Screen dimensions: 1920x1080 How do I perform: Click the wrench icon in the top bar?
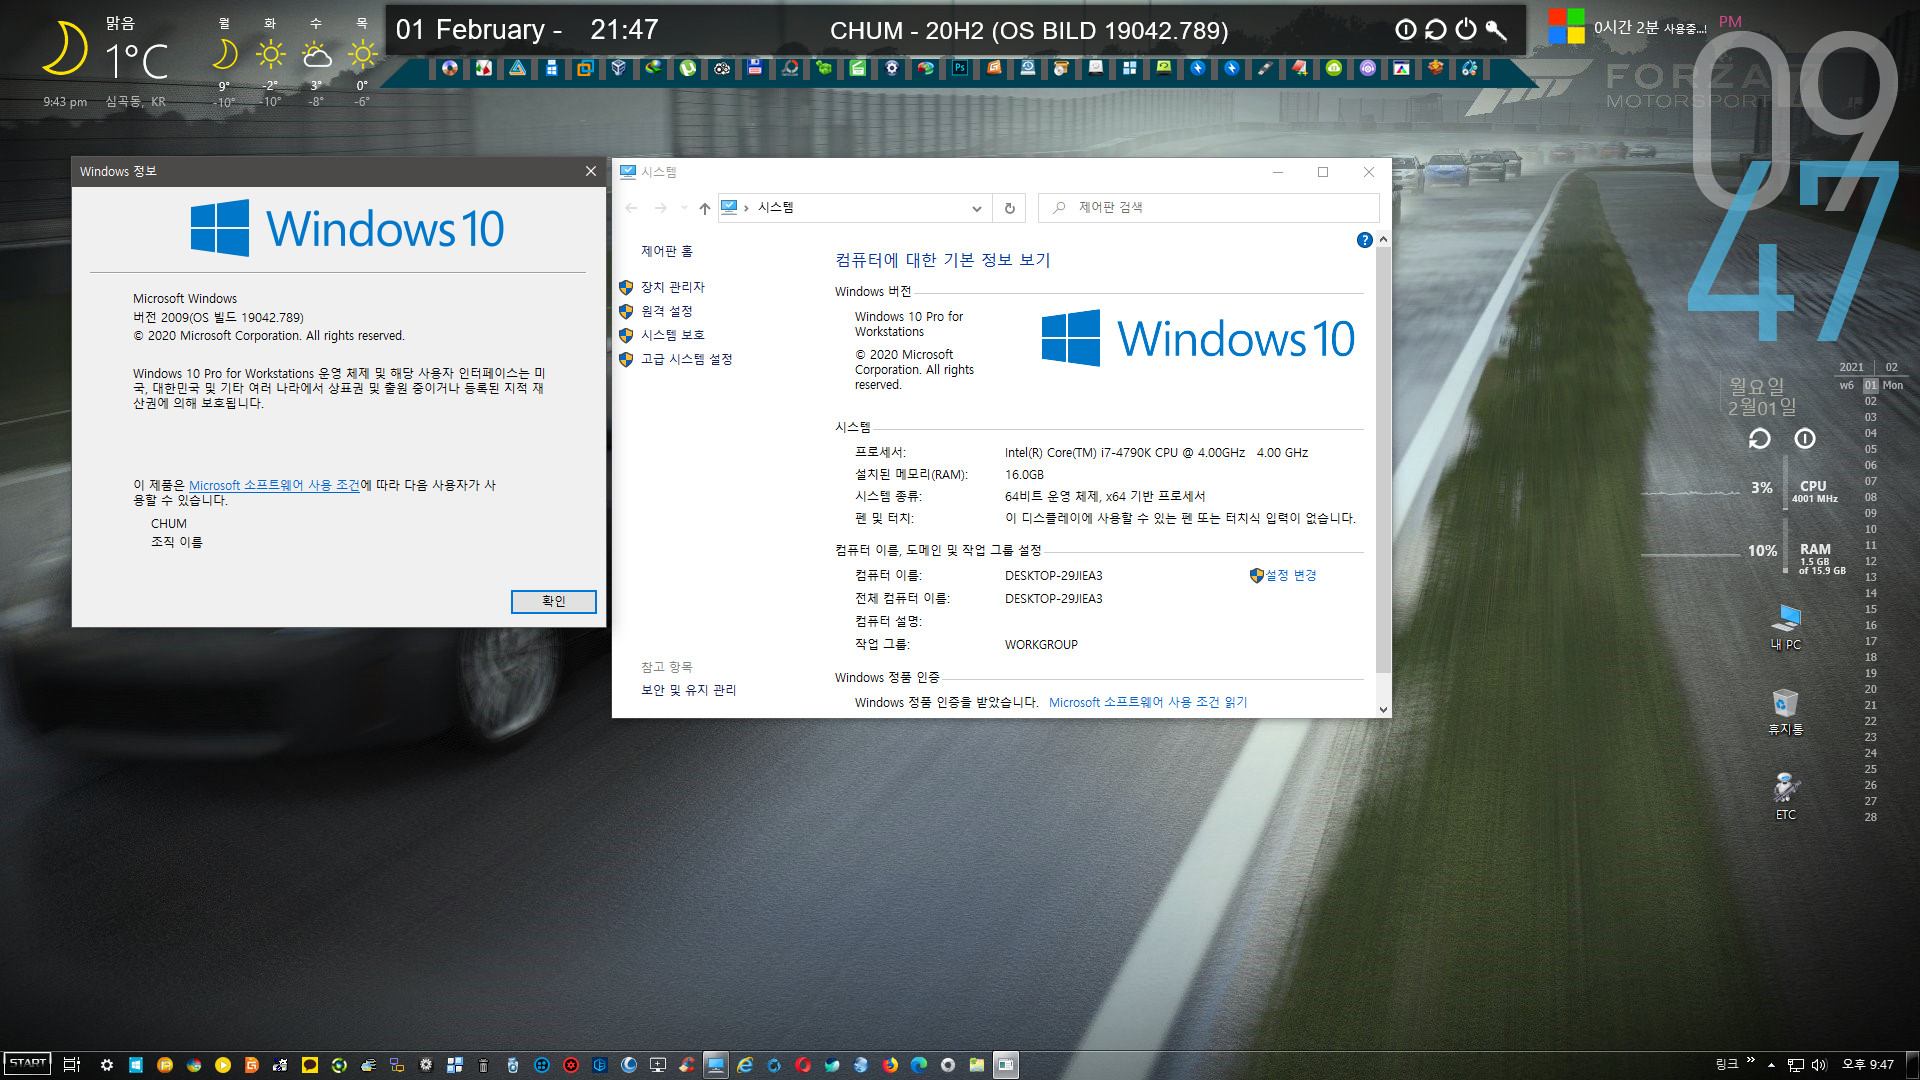point(1496,30)
